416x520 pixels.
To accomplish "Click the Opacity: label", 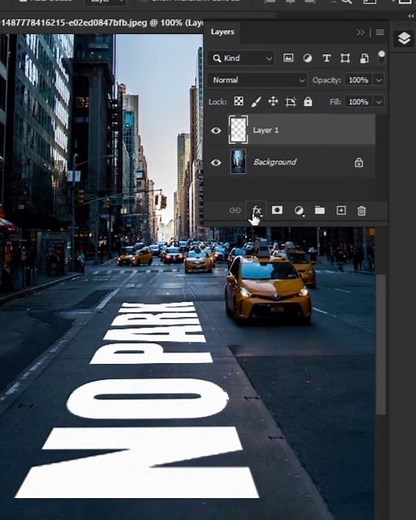I will pos(326,80).
